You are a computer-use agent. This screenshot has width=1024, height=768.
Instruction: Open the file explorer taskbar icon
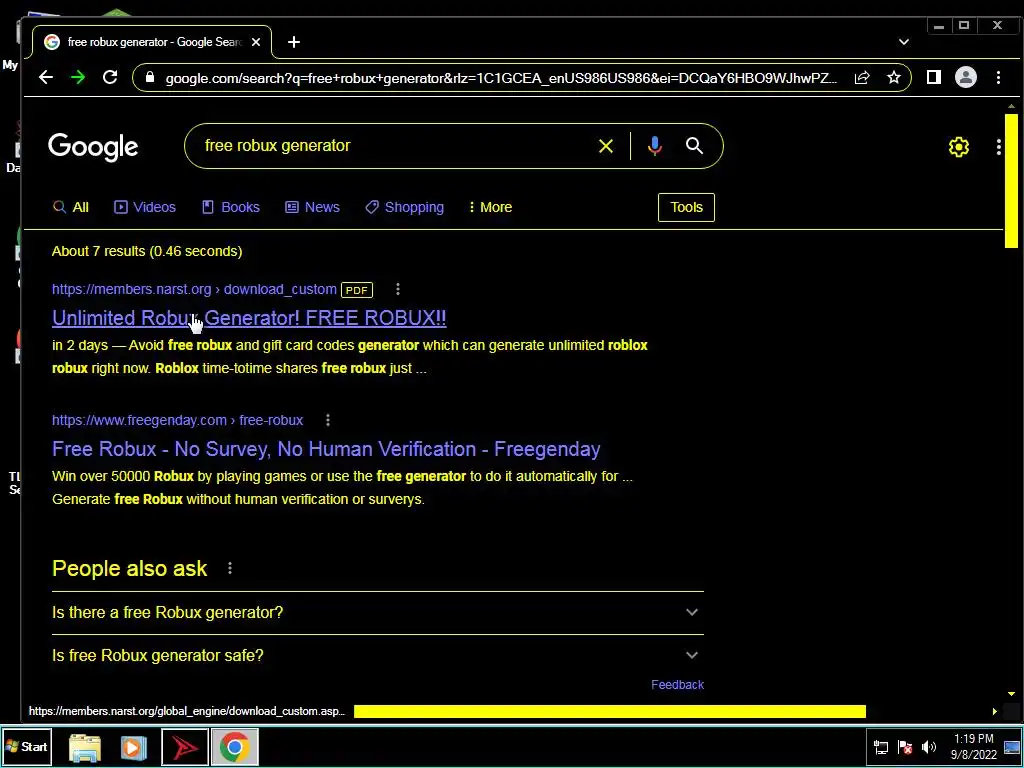(x=85, y=748)
